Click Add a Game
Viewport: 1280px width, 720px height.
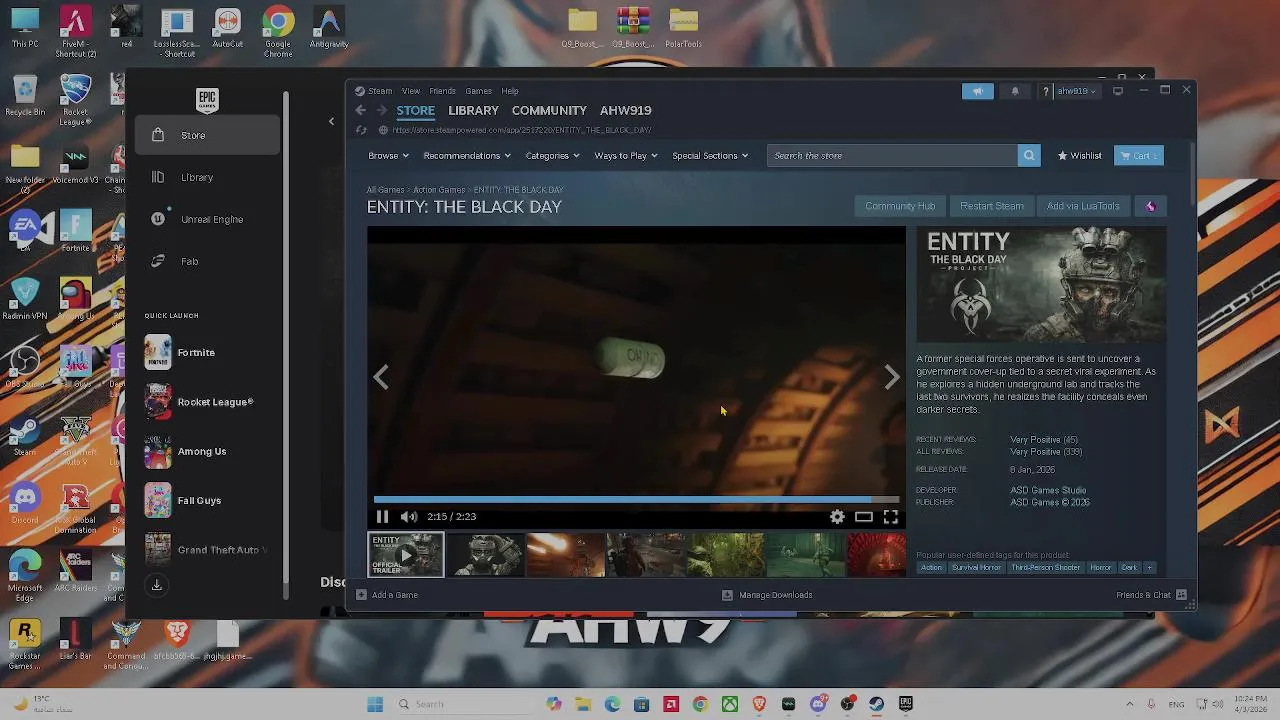[387, 595]
